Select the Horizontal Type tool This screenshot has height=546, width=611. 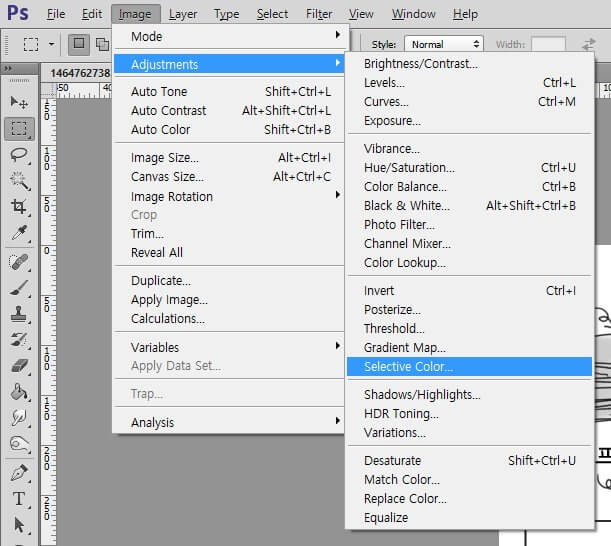pyautogui.click(x=19, y=499)
